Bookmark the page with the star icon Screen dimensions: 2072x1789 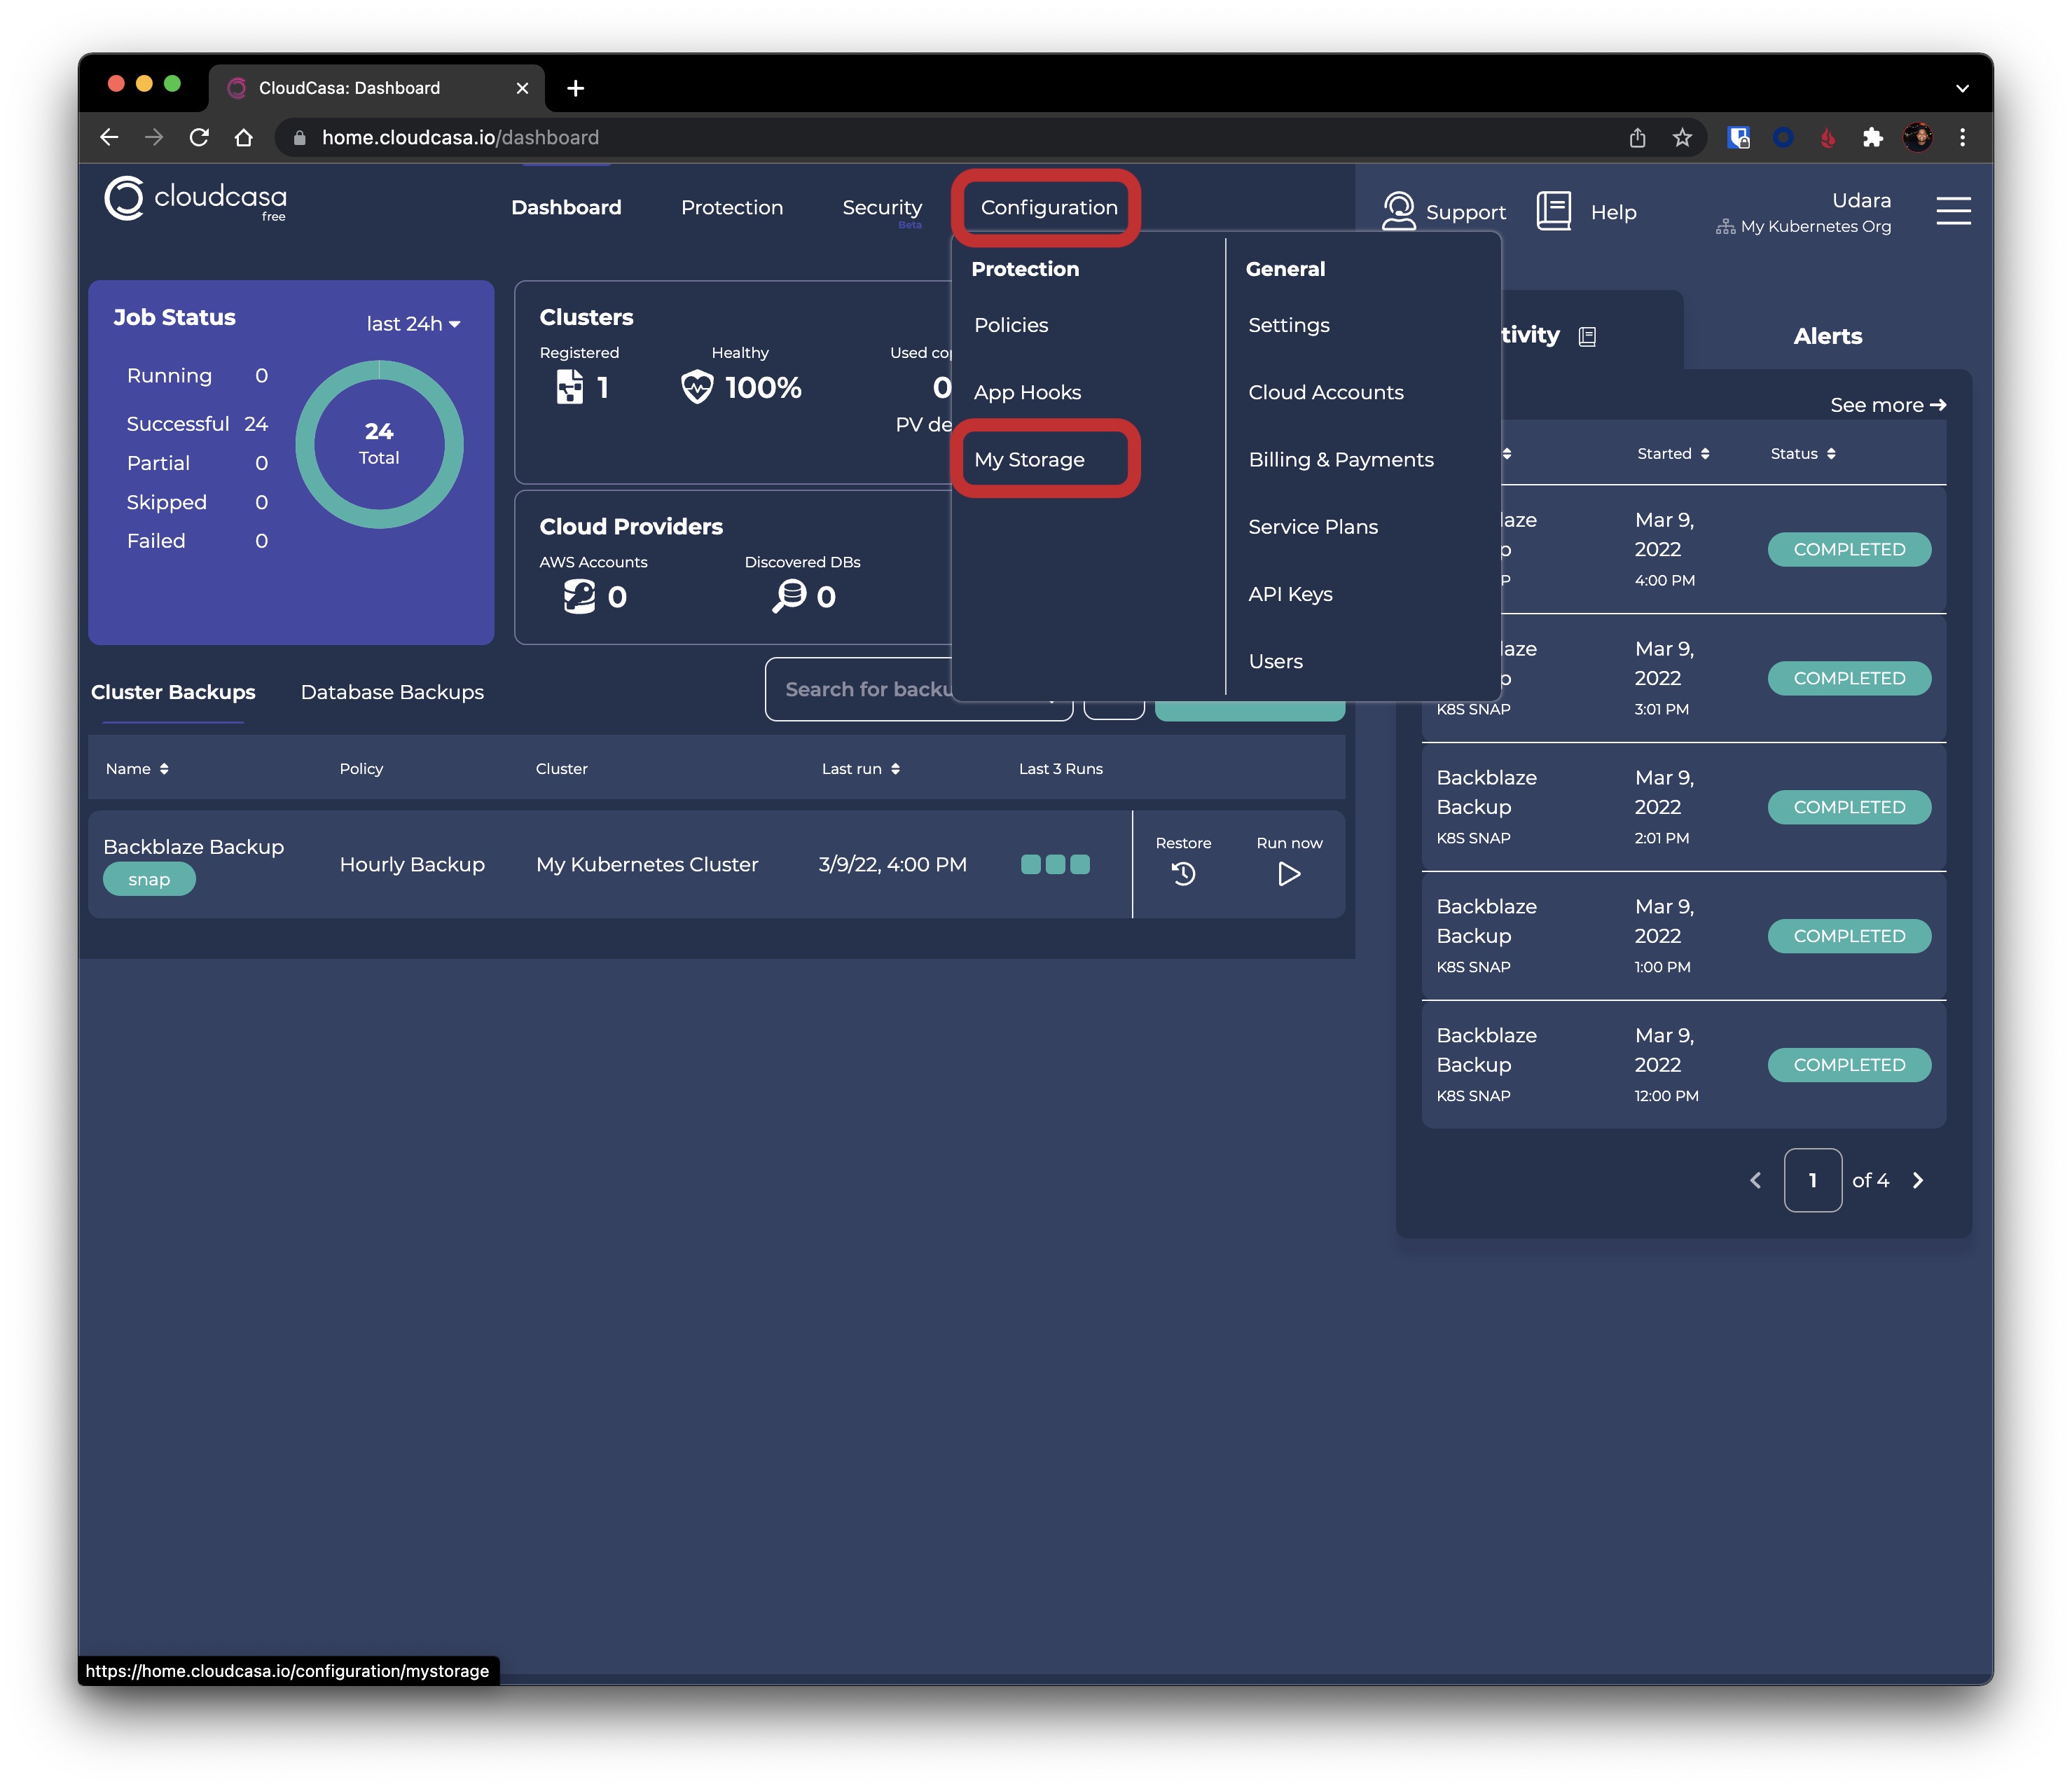coord(1682,138)
